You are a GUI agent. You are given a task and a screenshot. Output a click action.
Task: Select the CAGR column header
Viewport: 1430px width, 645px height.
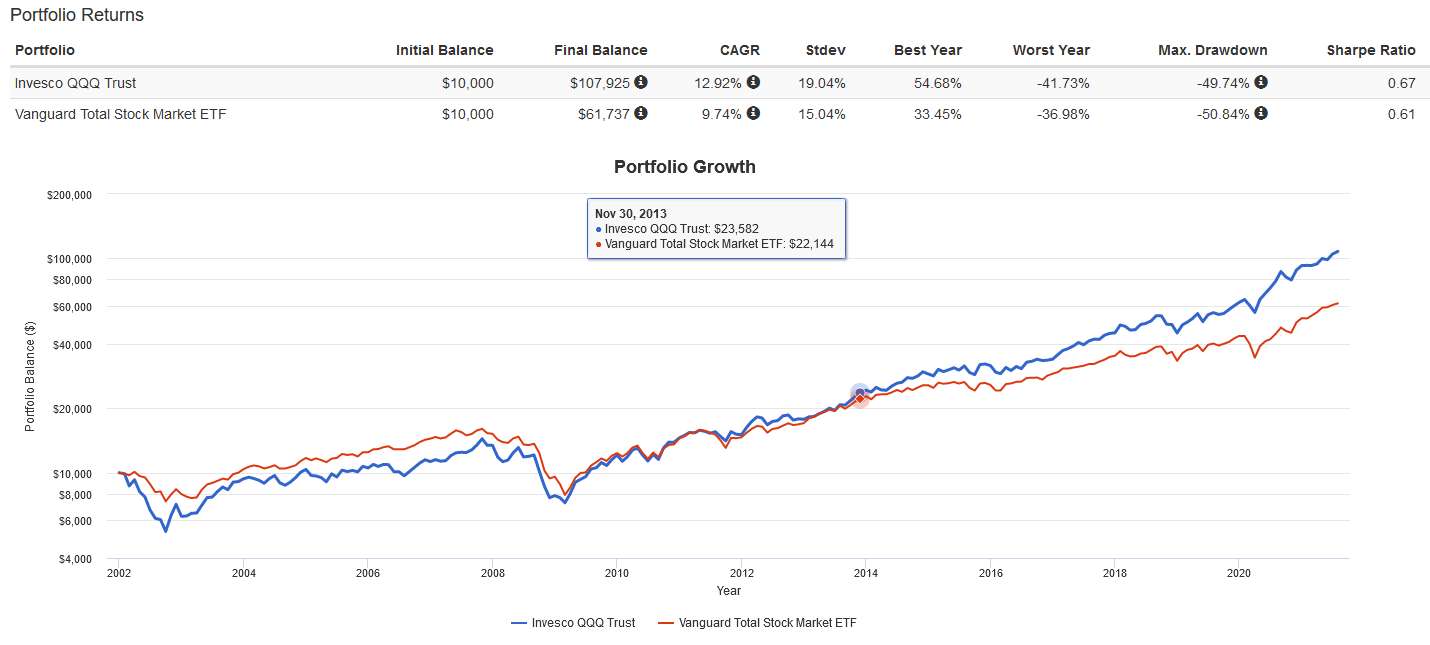(741, 50)
